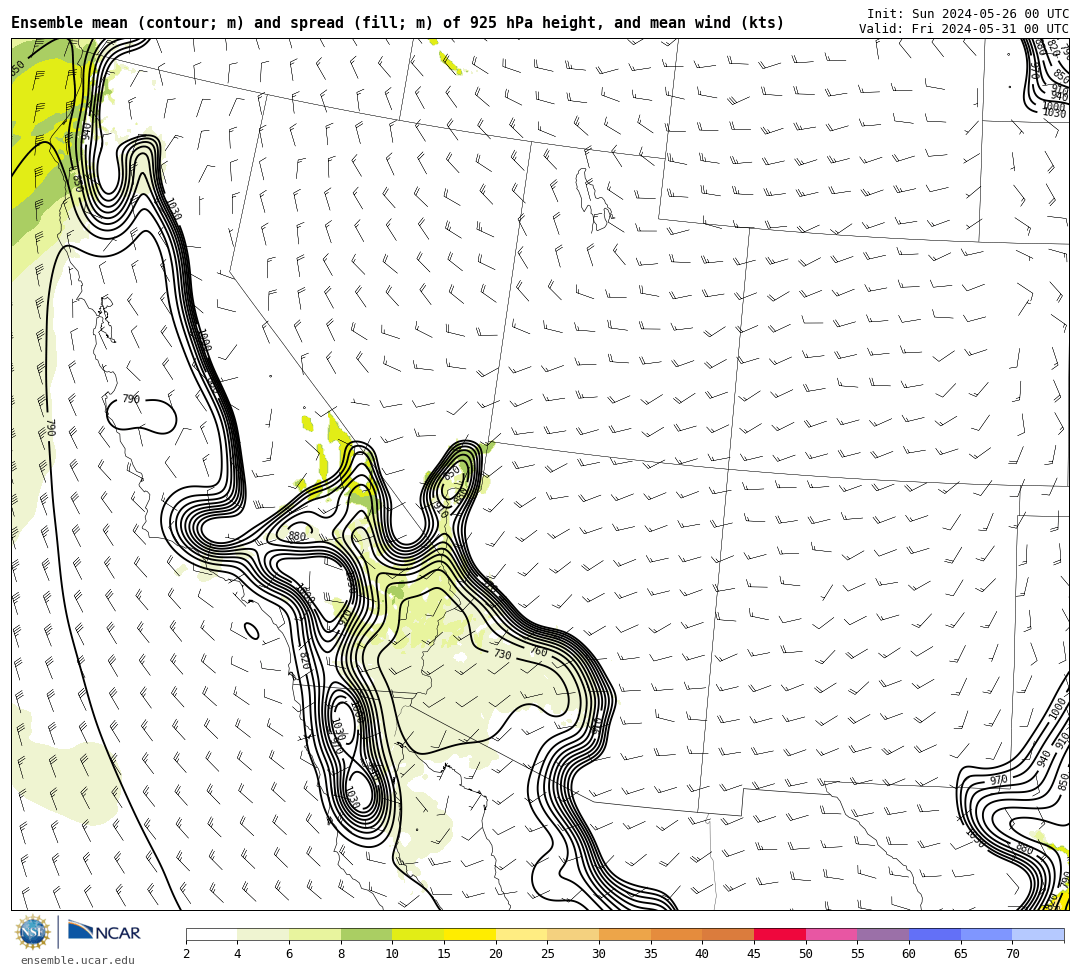
Task: Click the colorbar tick label '8'
Action: point(341,954)
